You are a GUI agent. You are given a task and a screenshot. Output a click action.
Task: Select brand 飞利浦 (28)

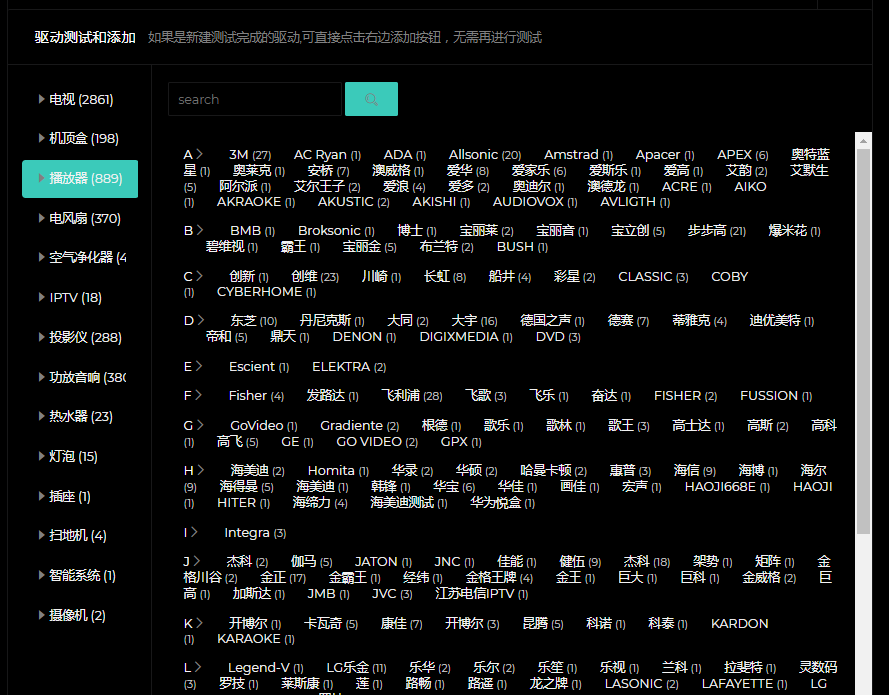[x=412, y=396]
